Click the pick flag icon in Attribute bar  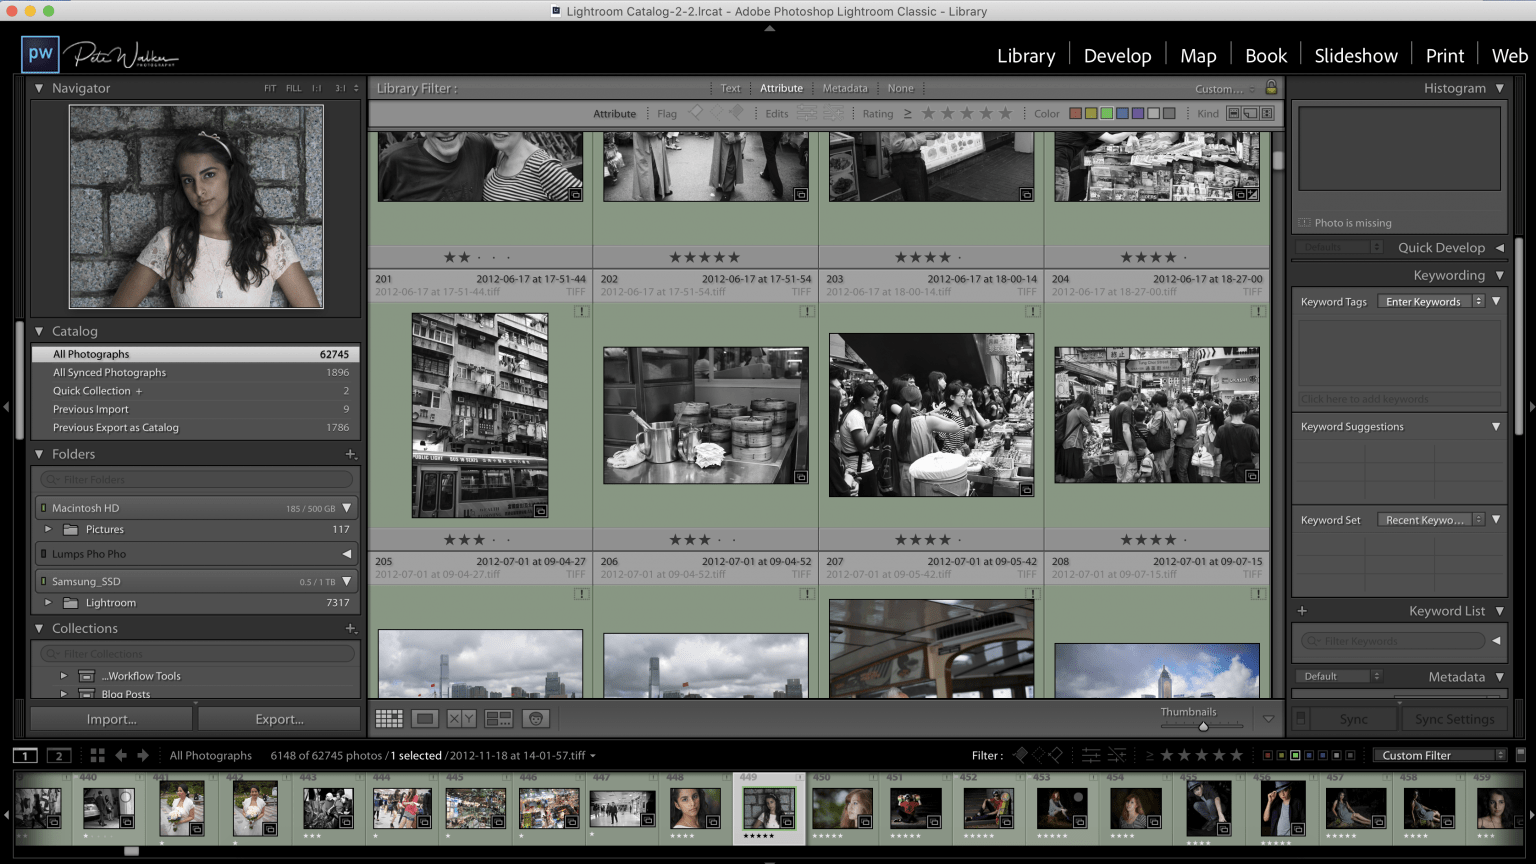point(696,113)
